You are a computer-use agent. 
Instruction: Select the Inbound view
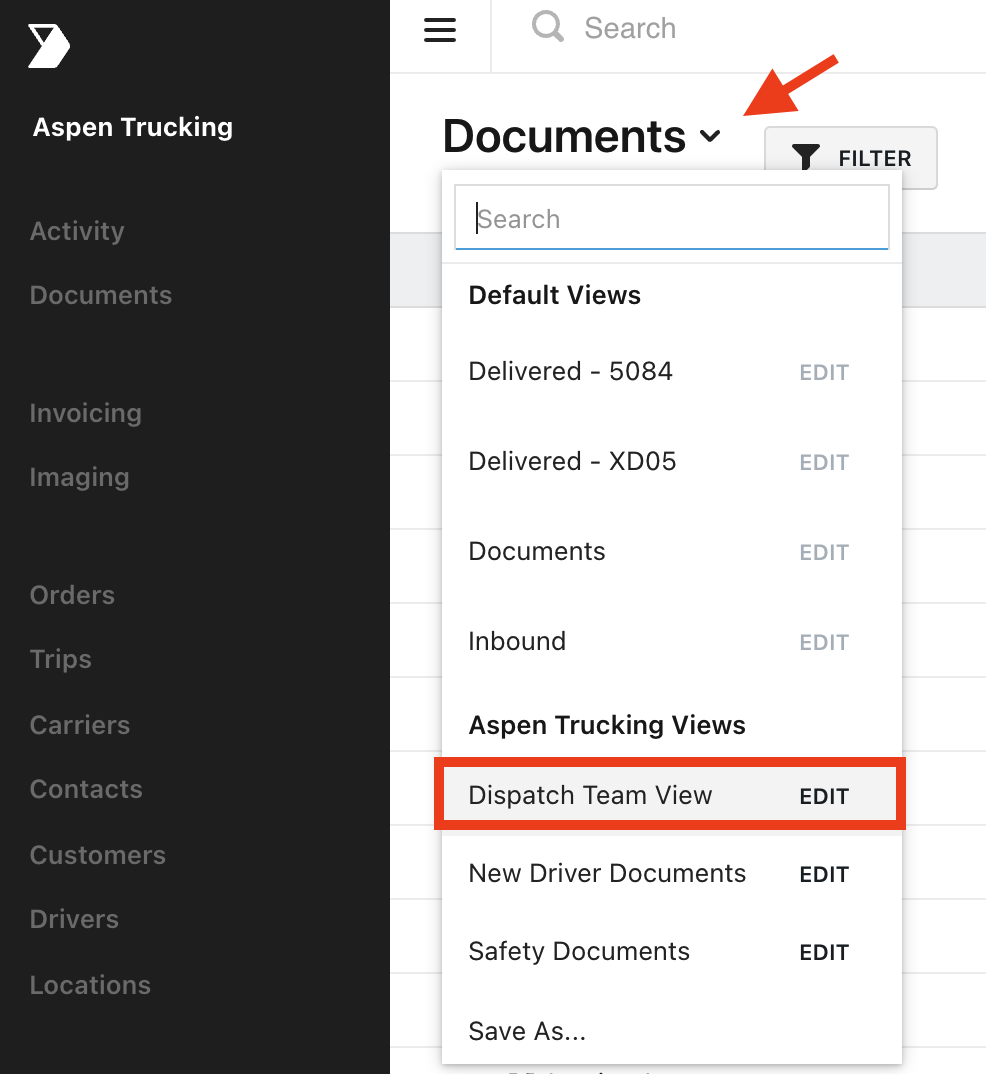click(x=517, y=641)
